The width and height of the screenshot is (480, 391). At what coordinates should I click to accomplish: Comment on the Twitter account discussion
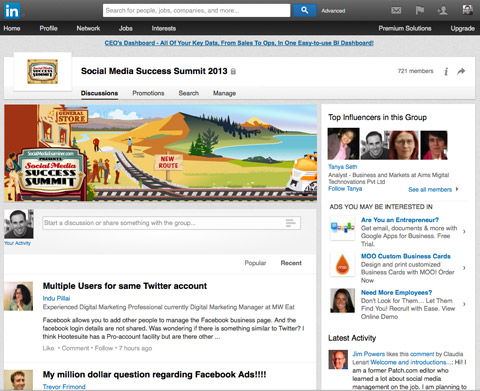point(75,348)
